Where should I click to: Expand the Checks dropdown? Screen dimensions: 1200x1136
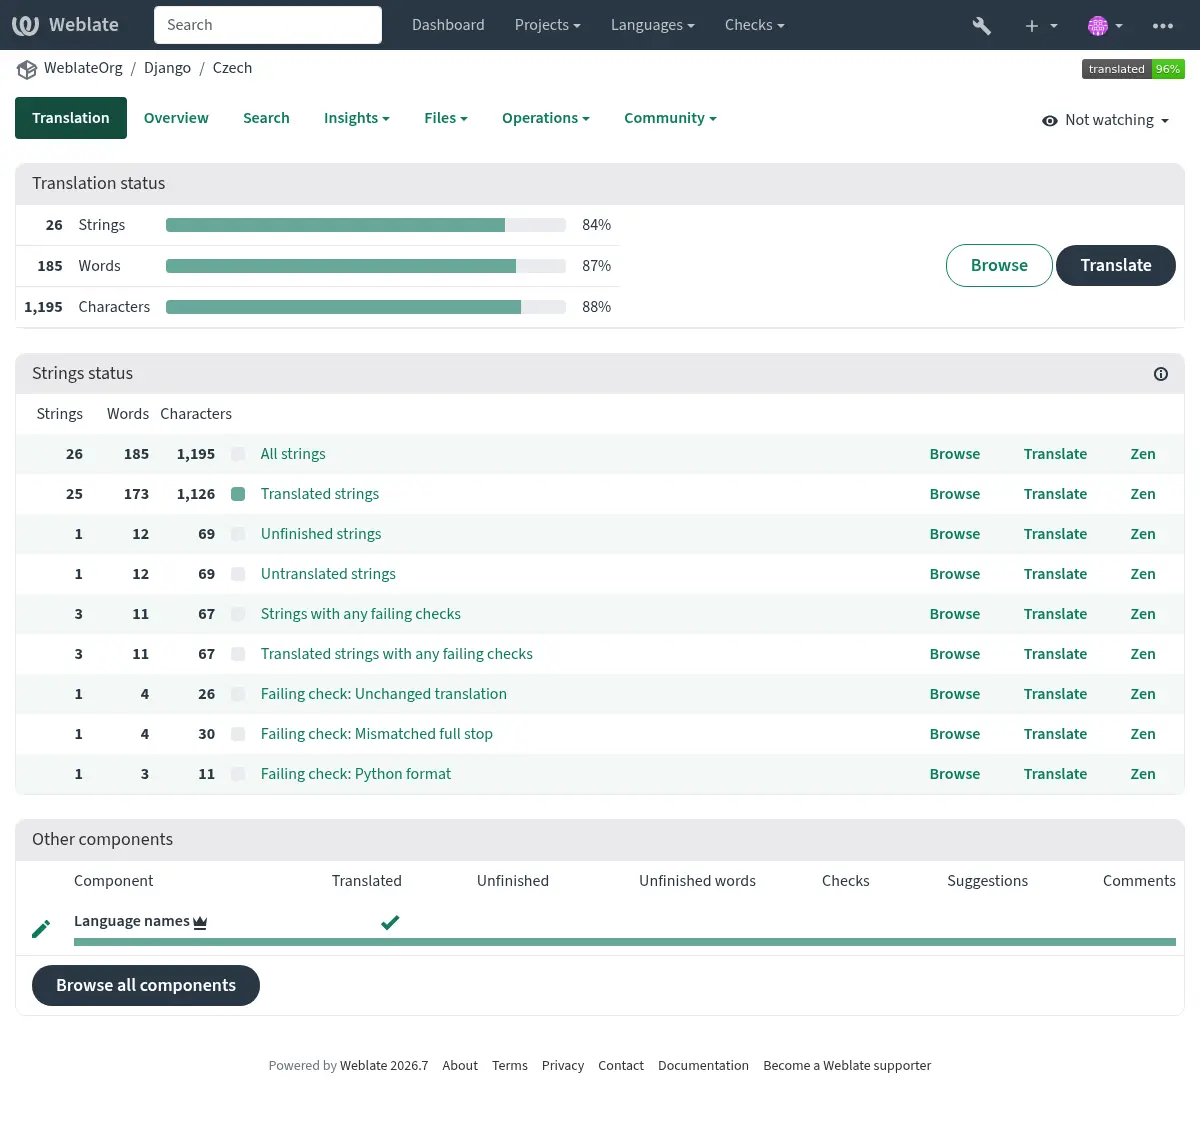pos(754,25)
